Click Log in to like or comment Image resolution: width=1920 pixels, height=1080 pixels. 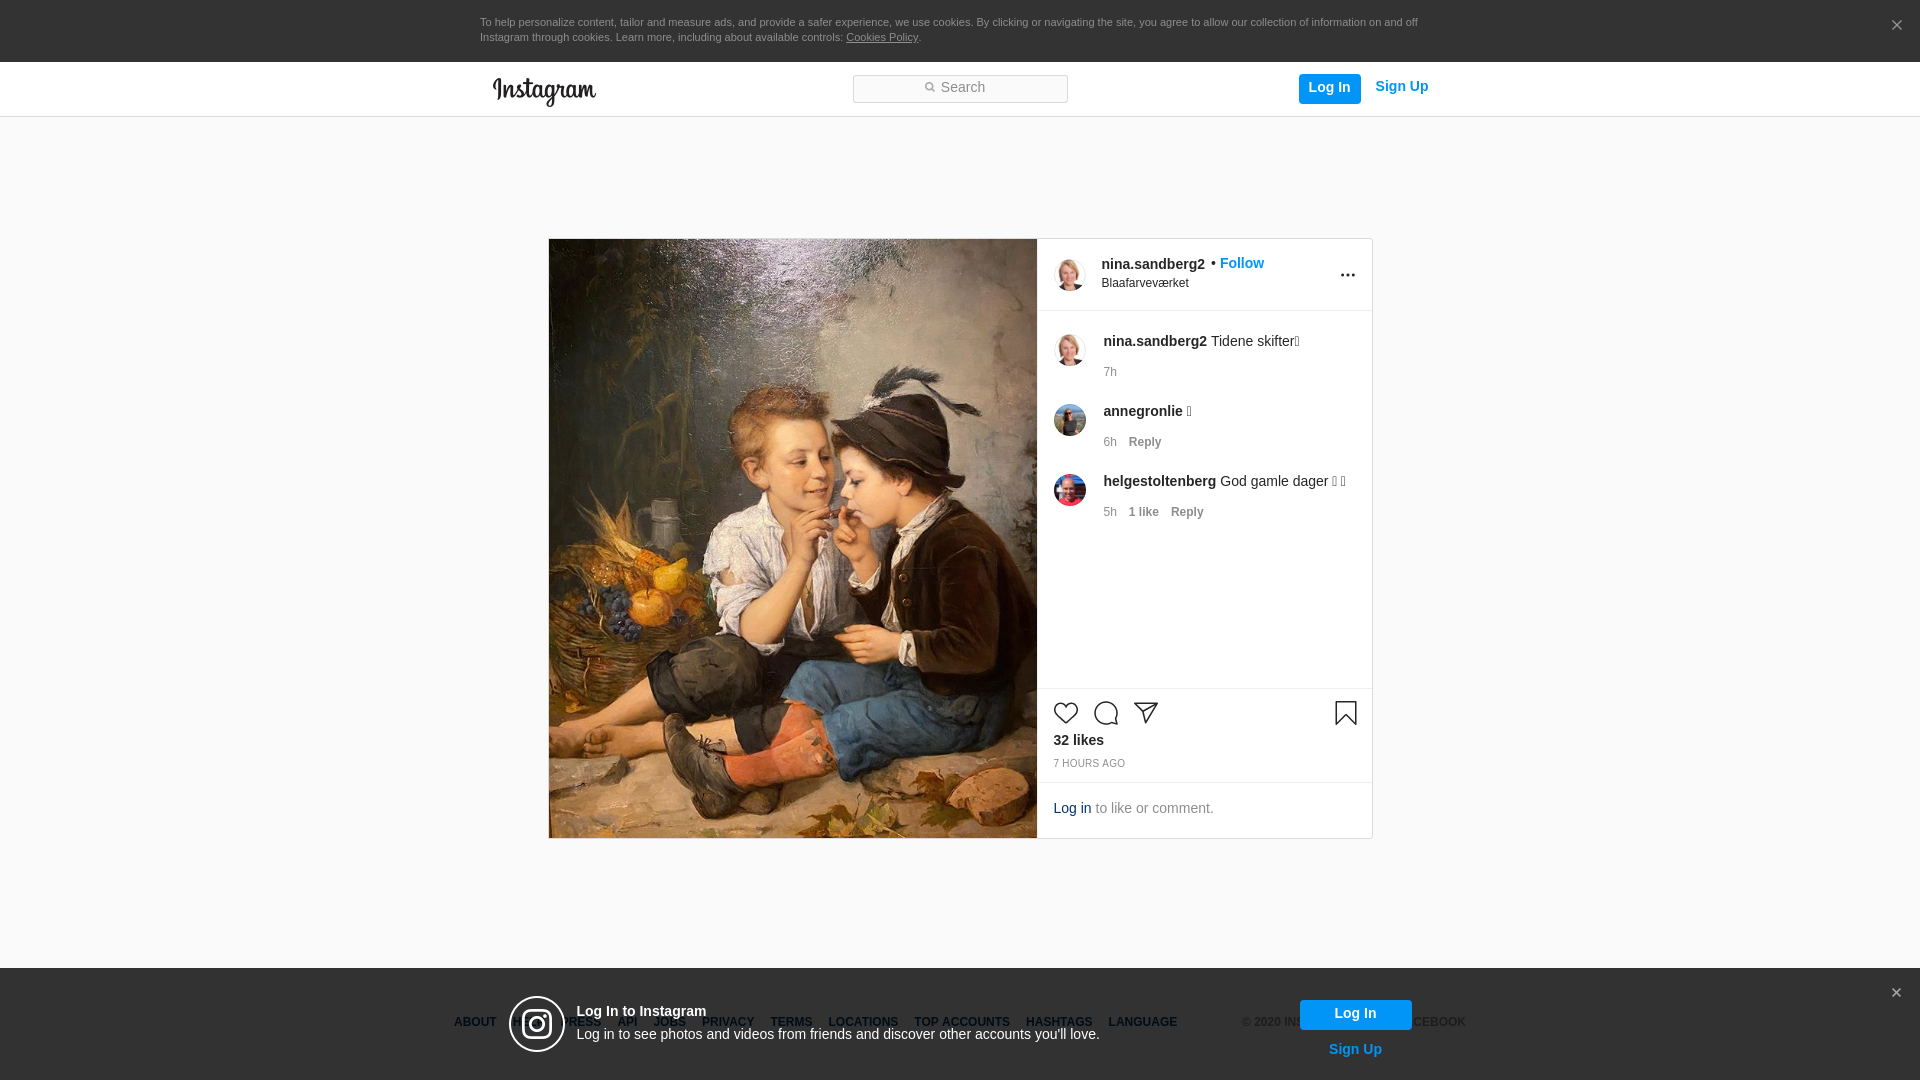(1072, 808)
